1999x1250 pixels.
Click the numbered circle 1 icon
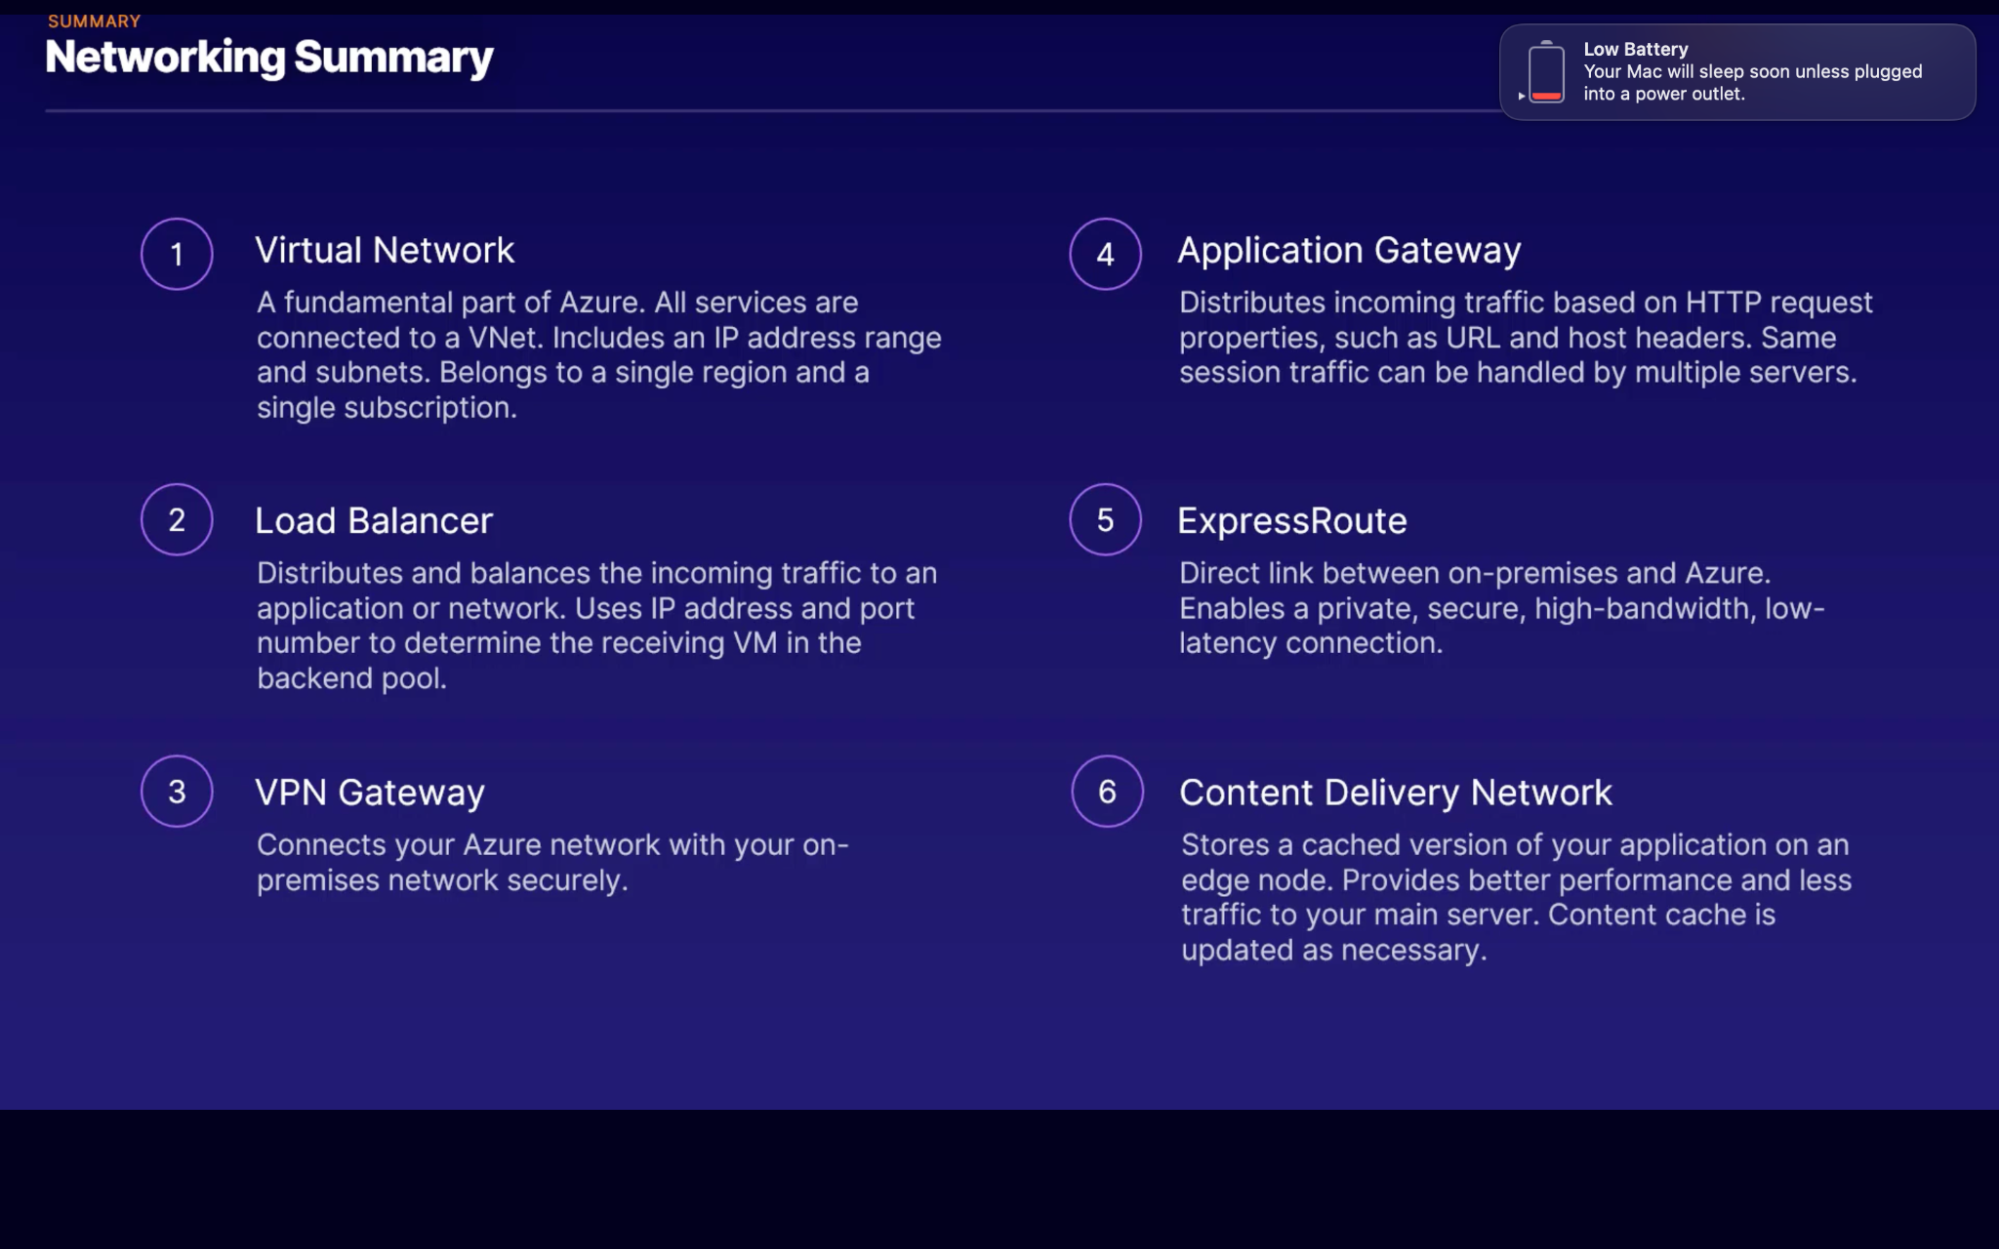pos(177,254)
